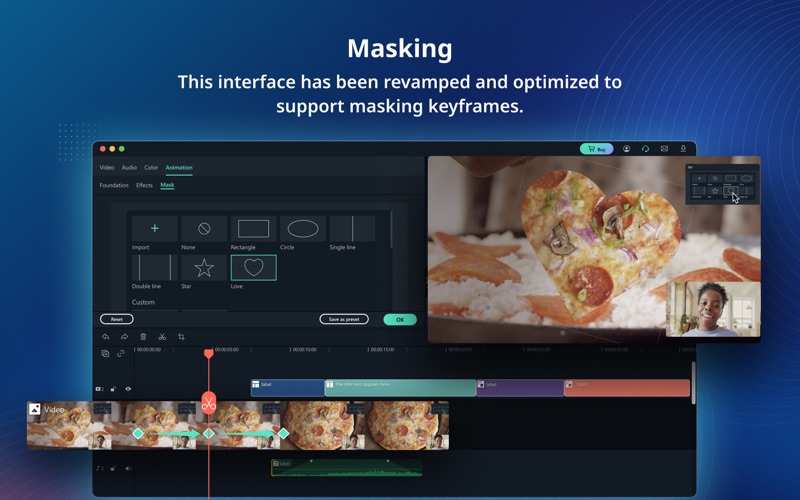Choose the None mask preset

[x=204, y=229]
